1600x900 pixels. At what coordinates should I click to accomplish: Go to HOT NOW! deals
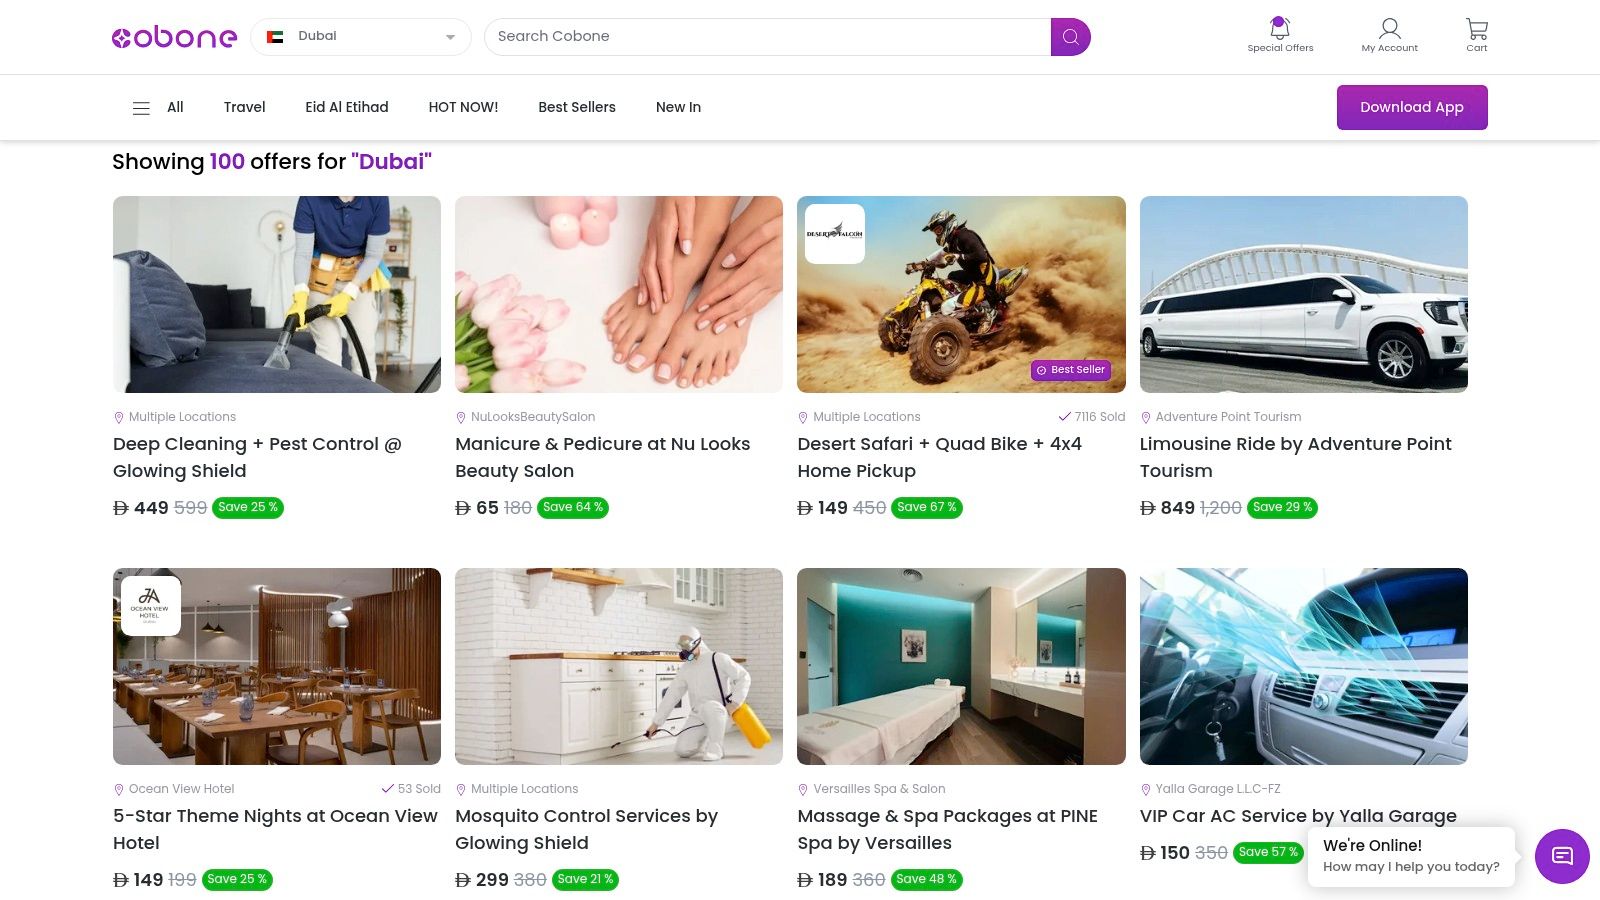point(463,107)
